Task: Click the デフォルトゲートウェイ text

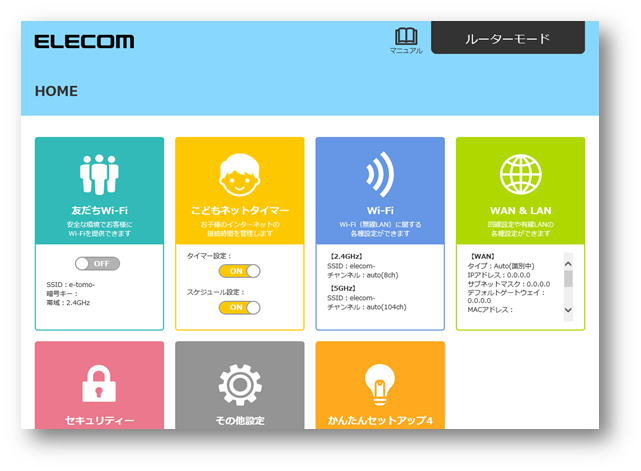Action: click(x=506, y=293)
